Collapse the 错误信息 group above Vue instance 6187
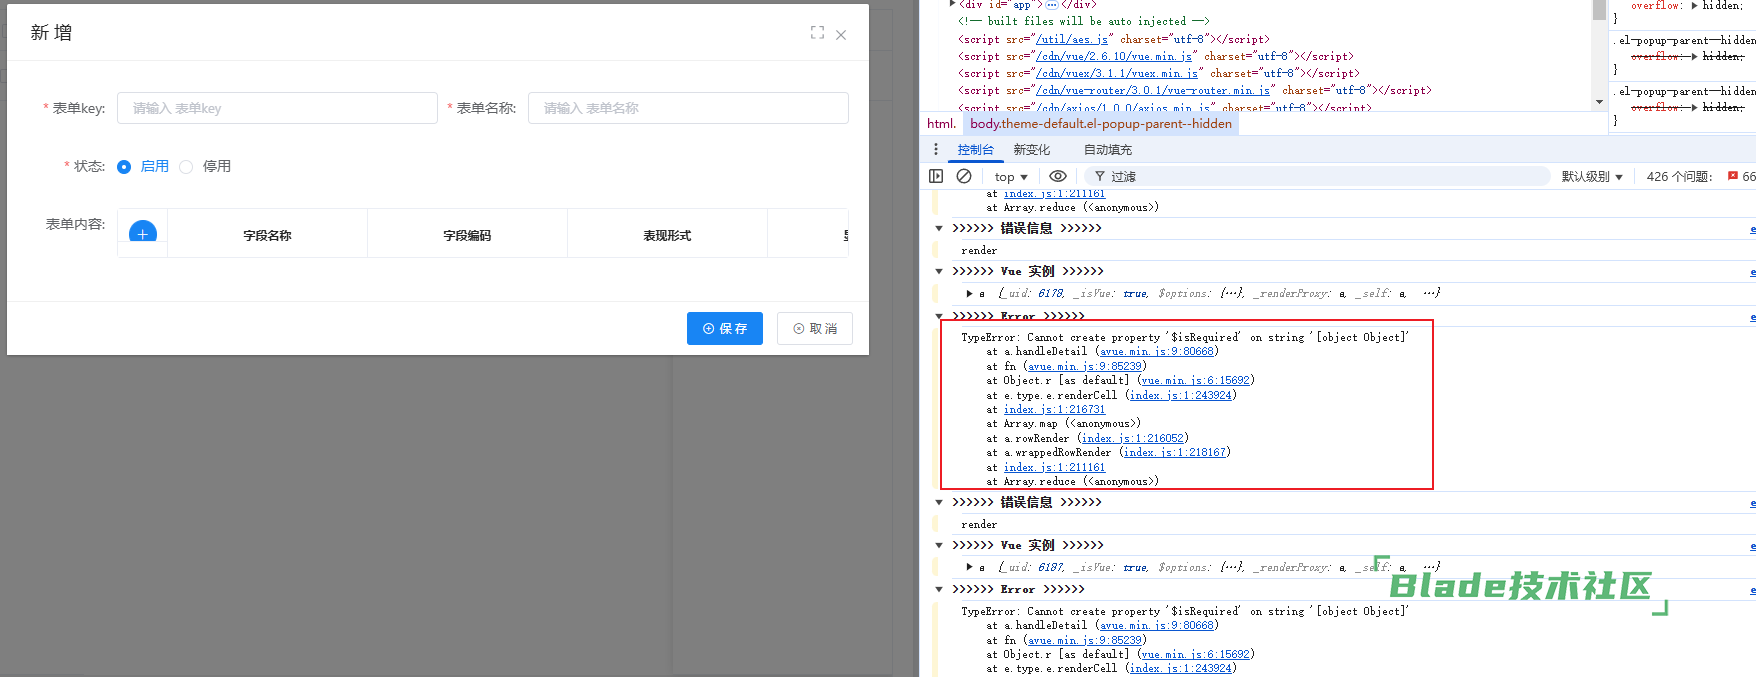The width and height of the screenshot is (1756, 677). (x=939, y=502)
